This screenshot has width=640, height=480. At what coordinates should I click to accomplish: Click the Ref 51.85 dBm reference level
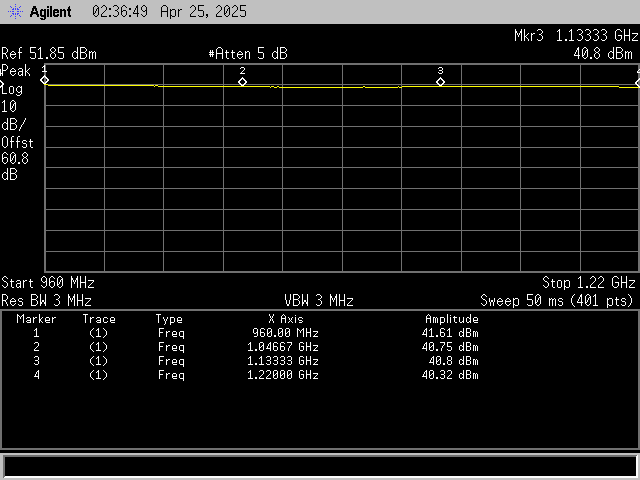[x=49, y=53]
